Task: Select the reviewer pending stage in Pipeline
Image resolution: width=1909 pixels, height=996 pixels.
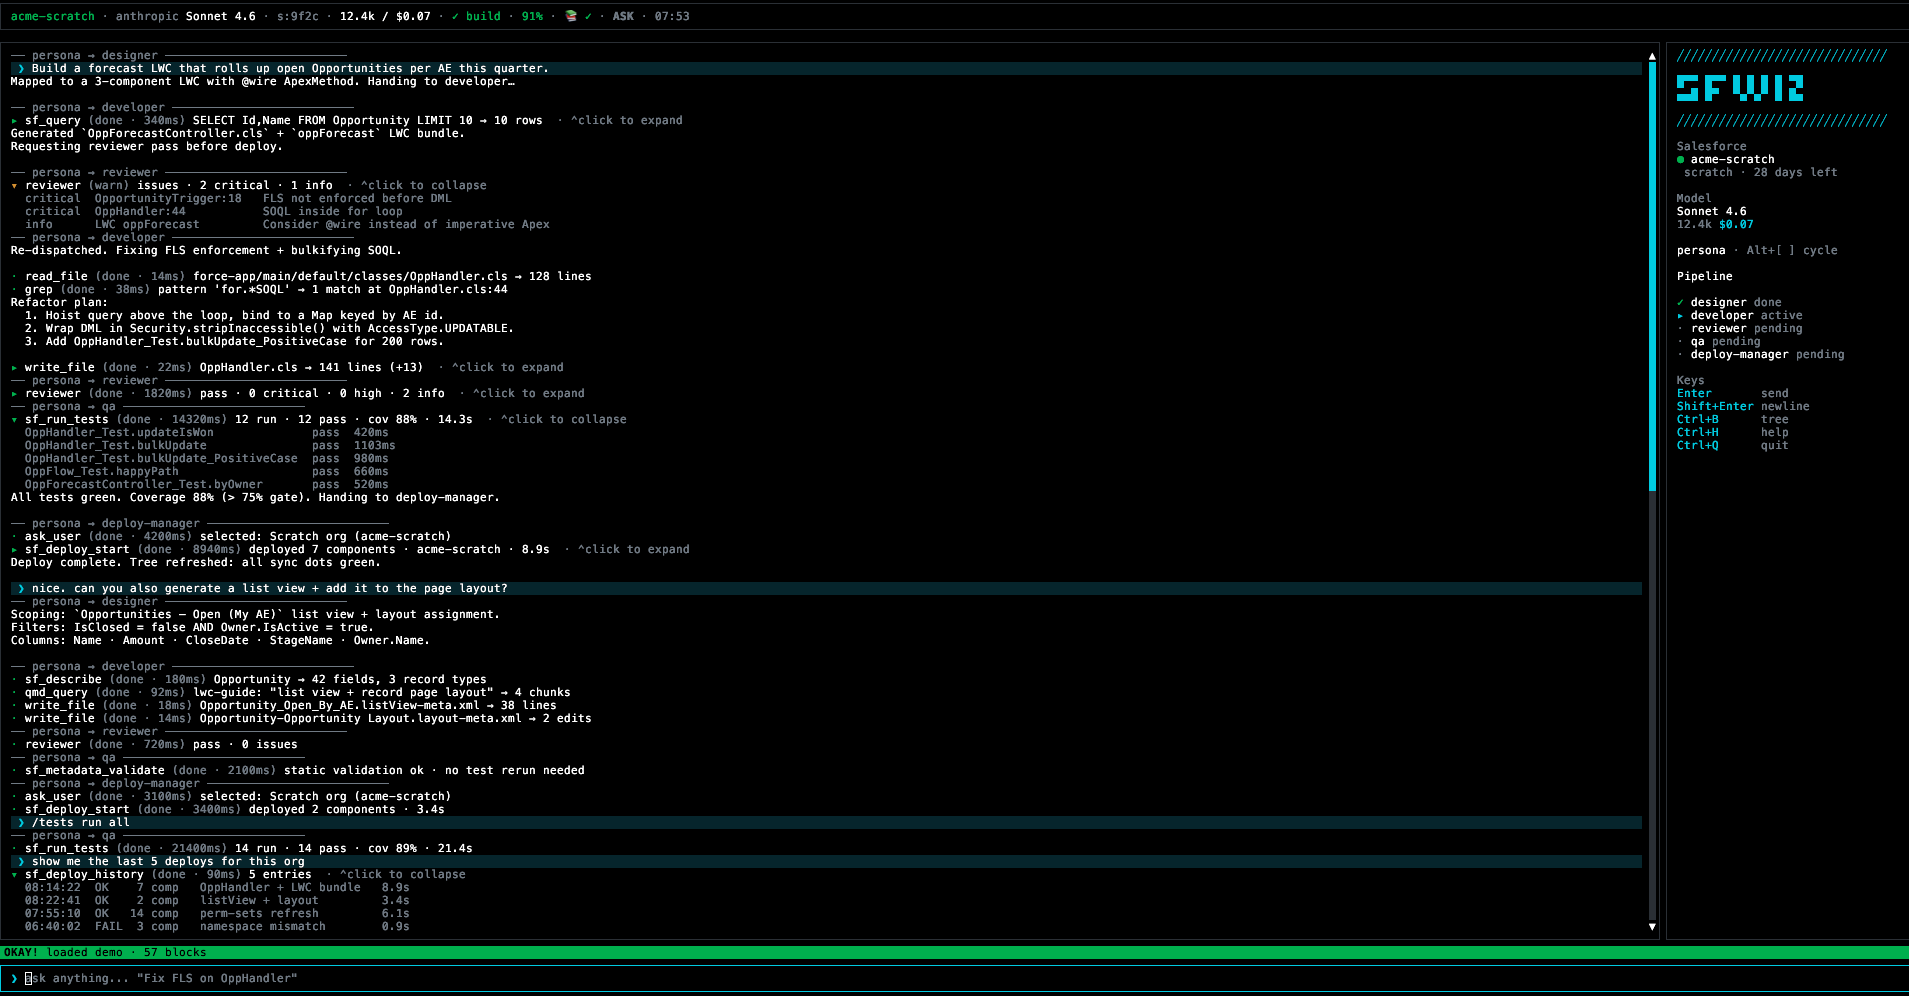Action: (x=1740, y=328)
